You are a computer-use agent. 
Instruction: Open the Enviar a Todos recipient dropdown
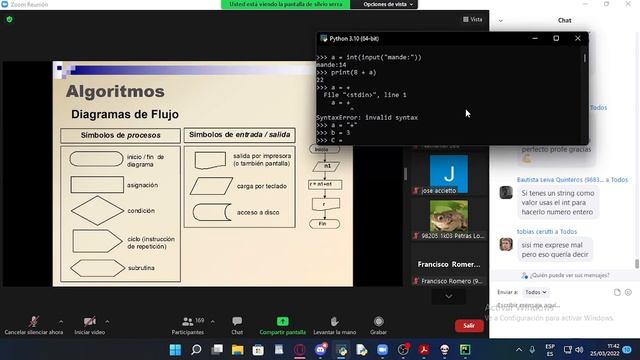point(536,292)
